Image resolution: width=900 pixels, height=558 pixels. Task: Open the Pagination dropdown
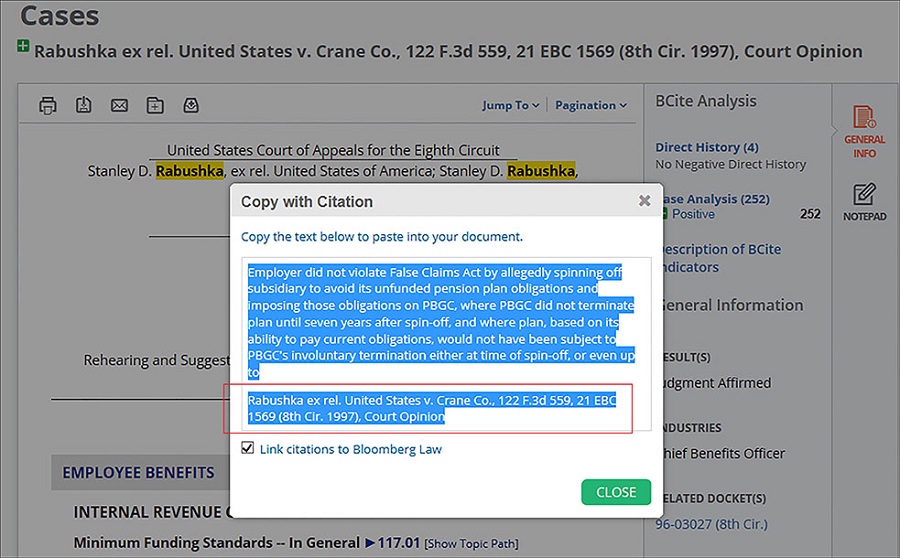point(590,105)
